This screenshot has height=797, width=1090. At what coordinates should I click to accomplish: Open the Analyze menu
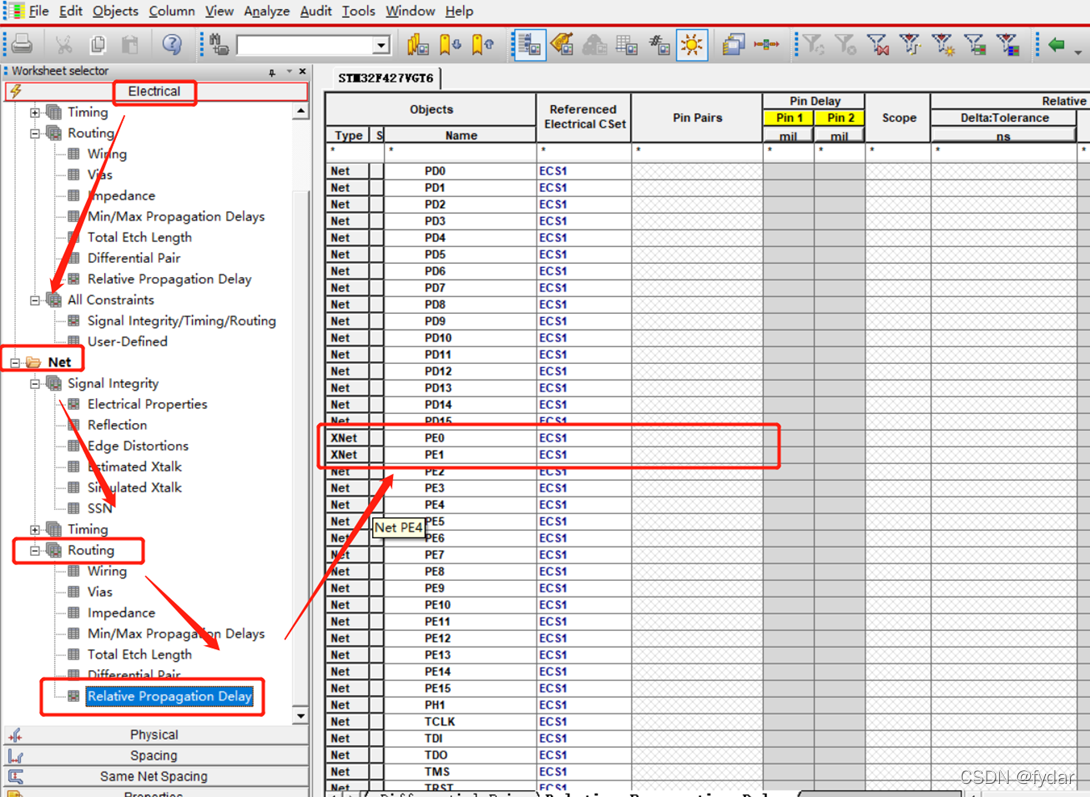pos(266,11)
